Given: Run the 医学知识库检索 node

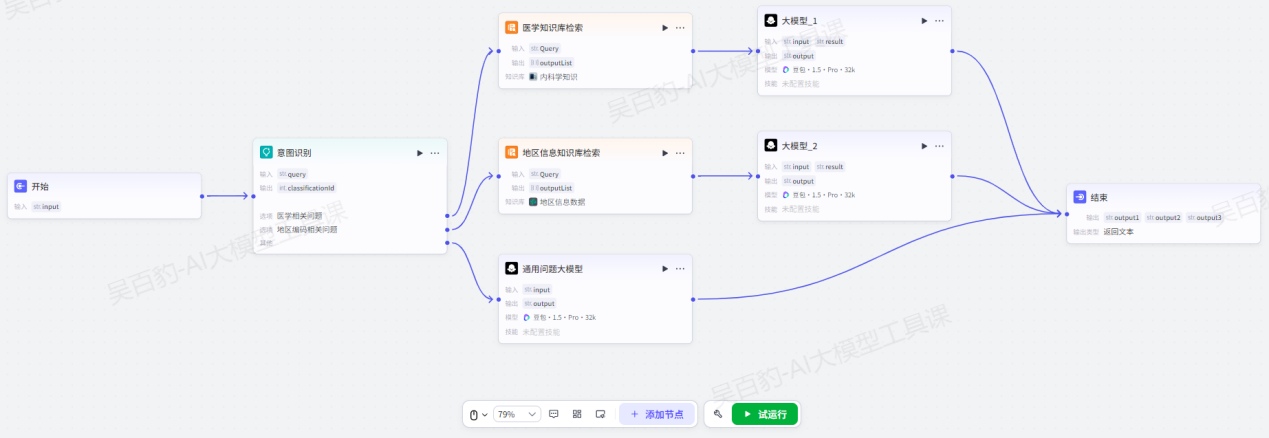Looking at the screenshot, I should click(665, 28).
